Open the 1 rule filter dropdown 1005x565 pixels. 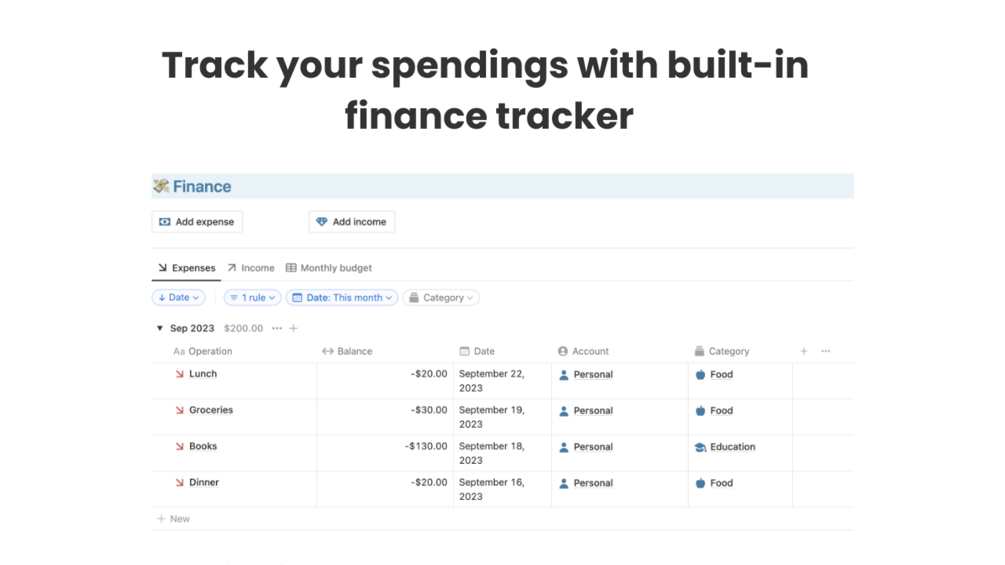[x=251, y=297]
